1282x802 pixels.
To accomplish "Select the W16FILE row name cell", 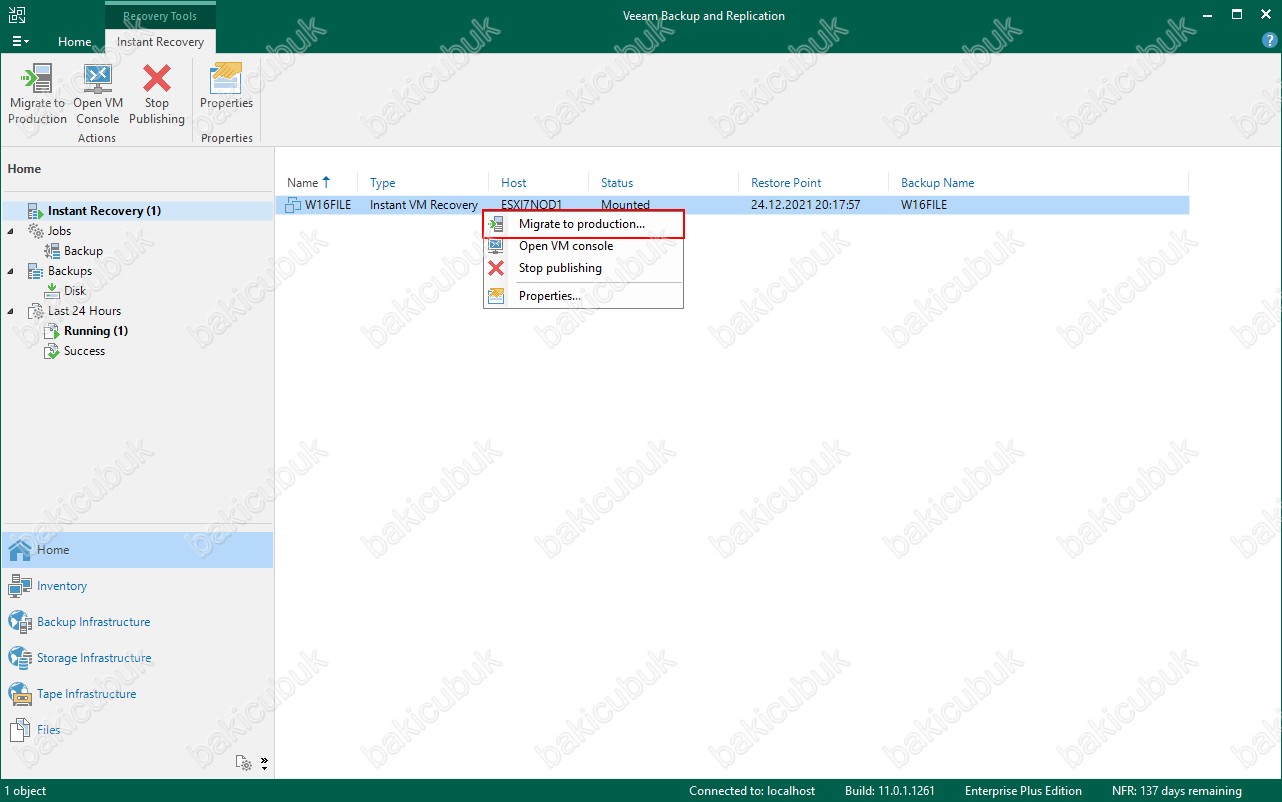I will click(x=328, y=205).
